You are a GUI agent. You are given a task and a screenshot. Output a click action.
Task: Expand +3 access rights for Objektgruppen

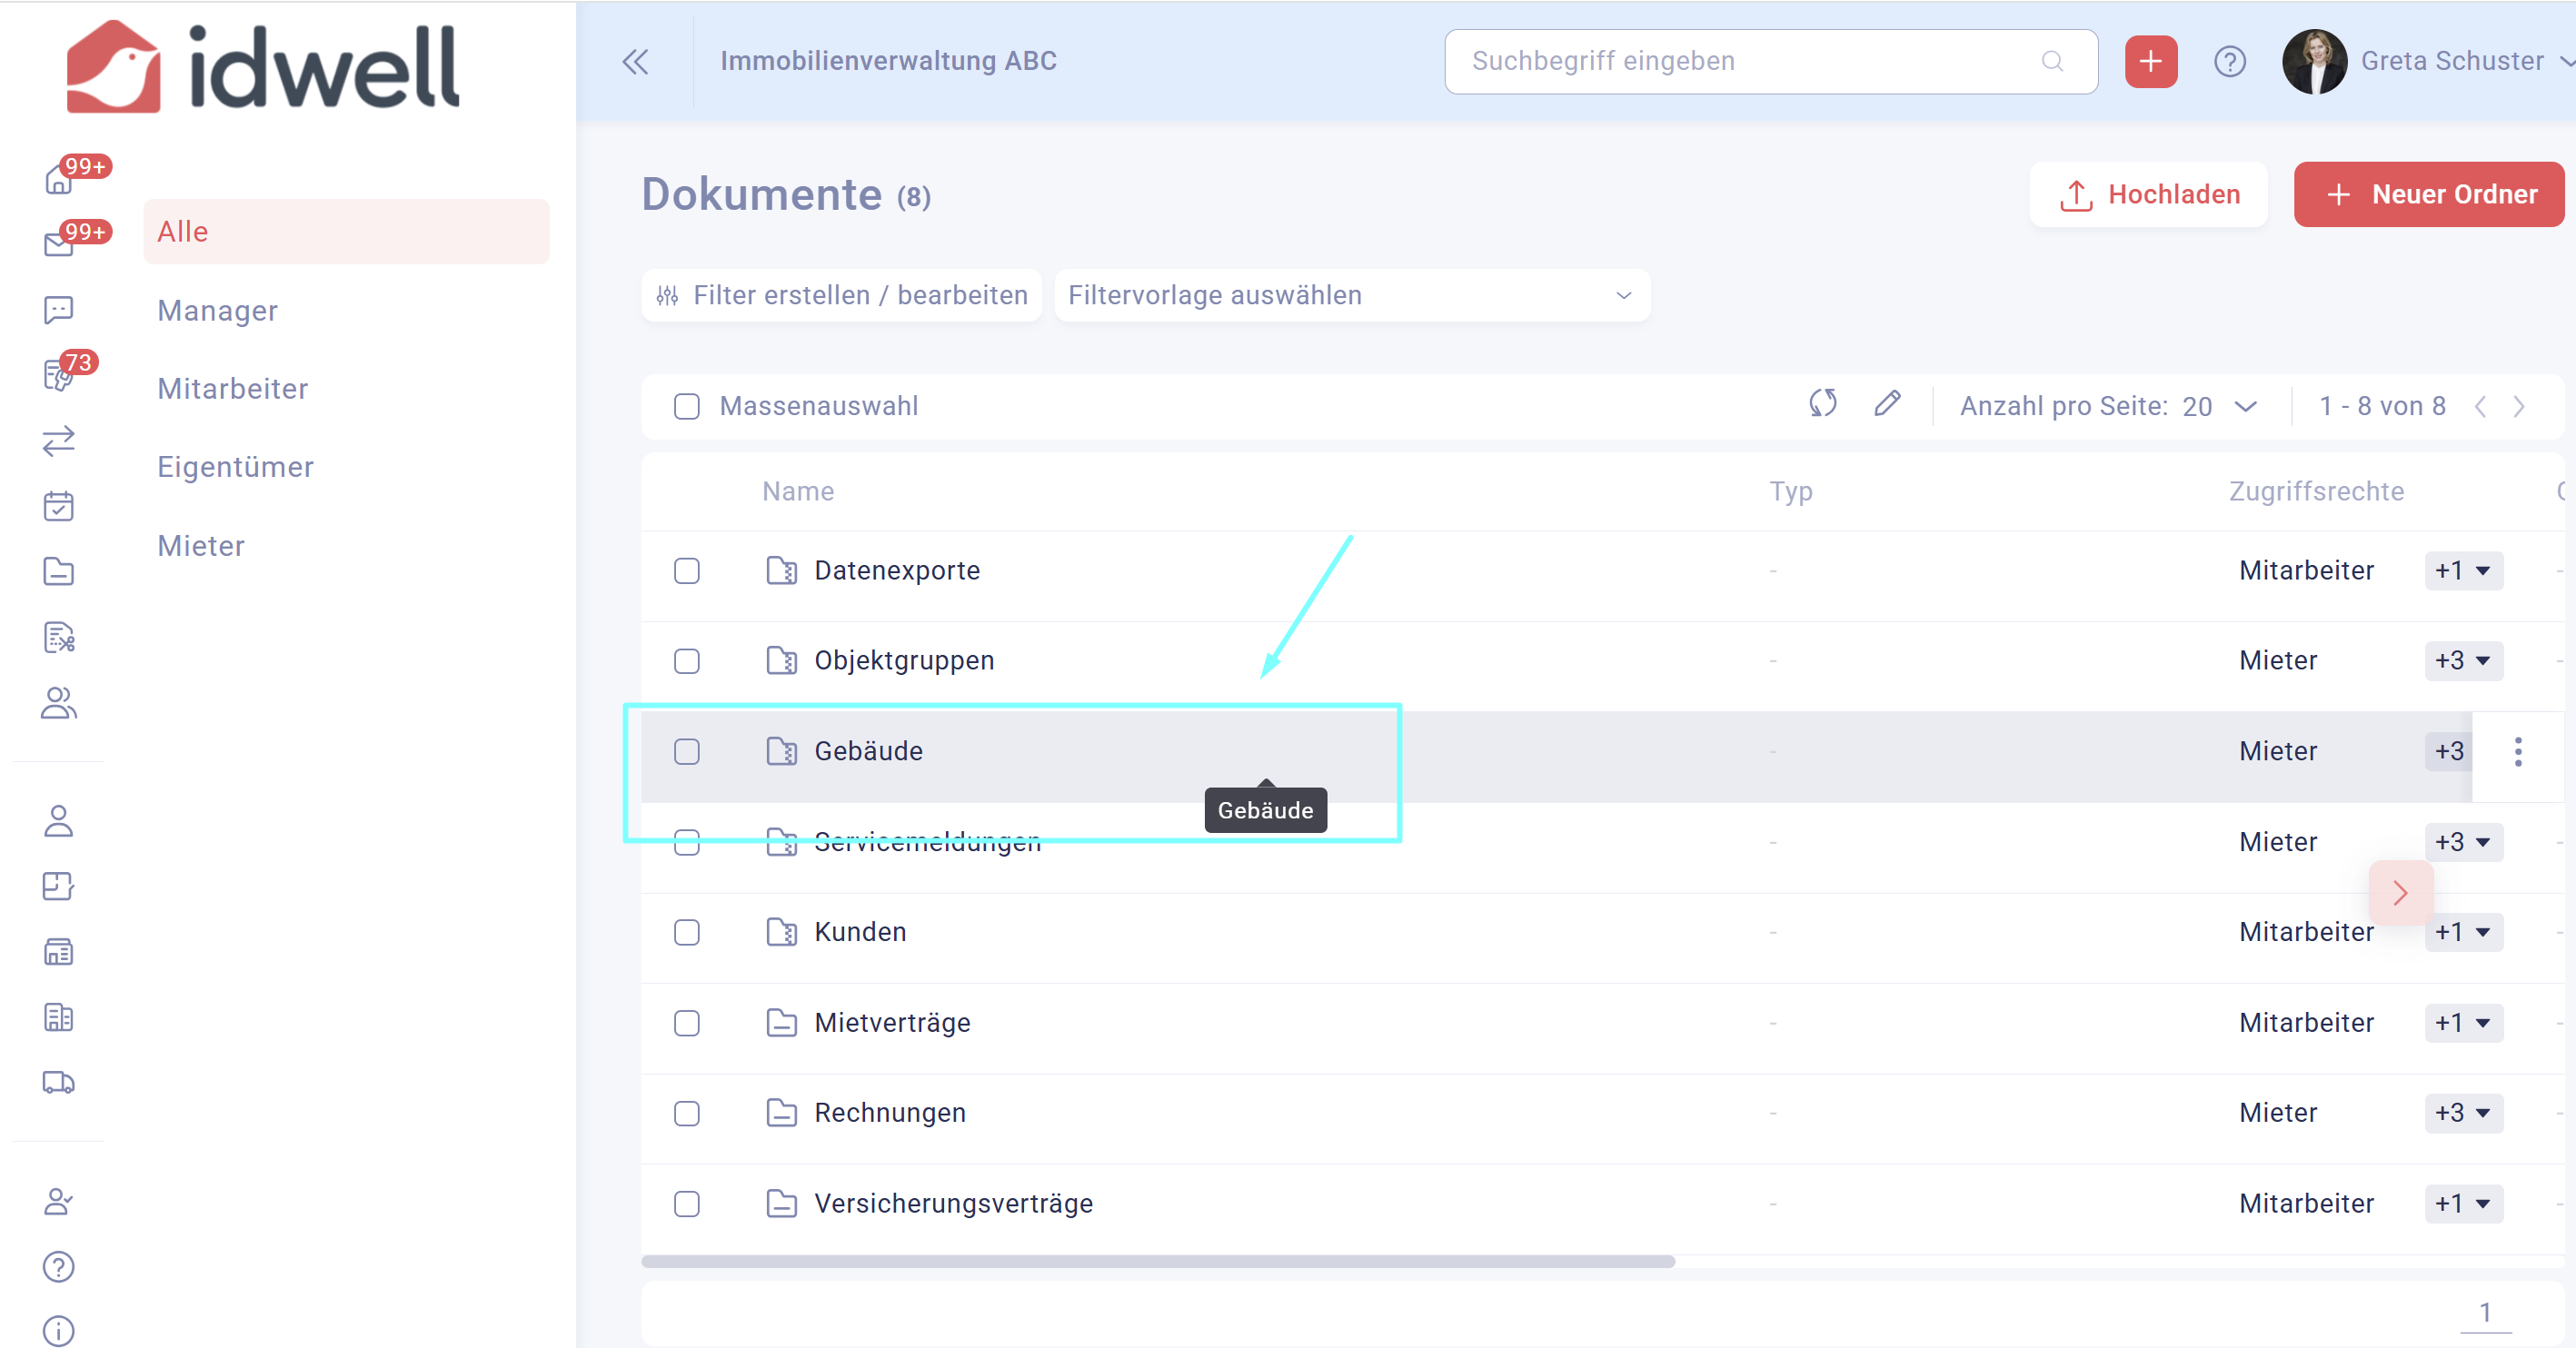(x=2462, y=661)
